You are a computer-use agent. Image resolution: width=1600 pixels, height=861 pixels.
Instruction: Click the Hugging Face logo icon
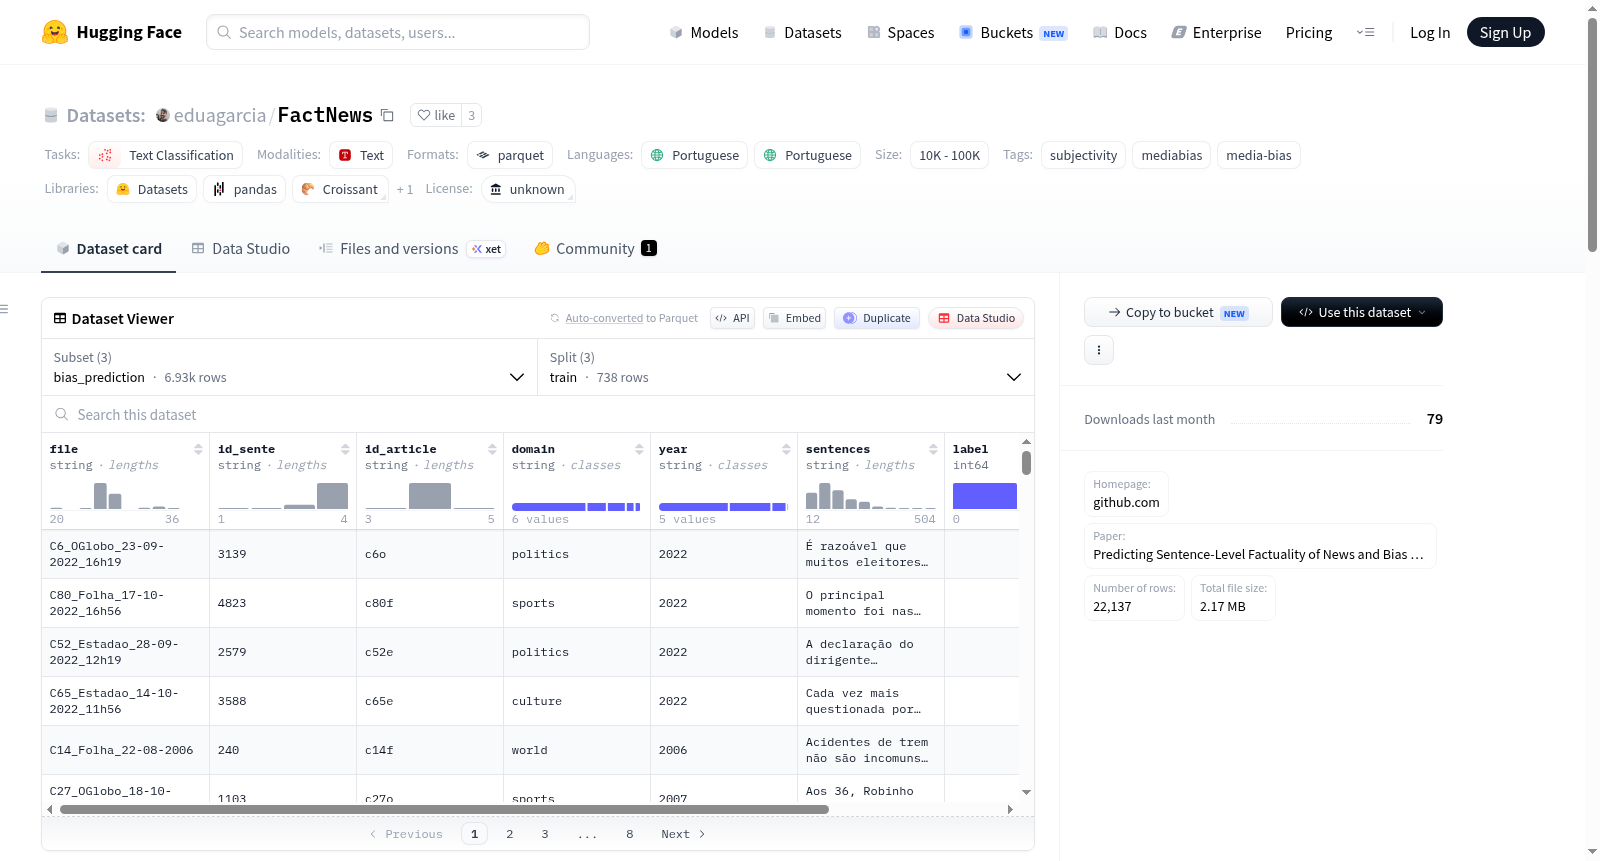55,32
